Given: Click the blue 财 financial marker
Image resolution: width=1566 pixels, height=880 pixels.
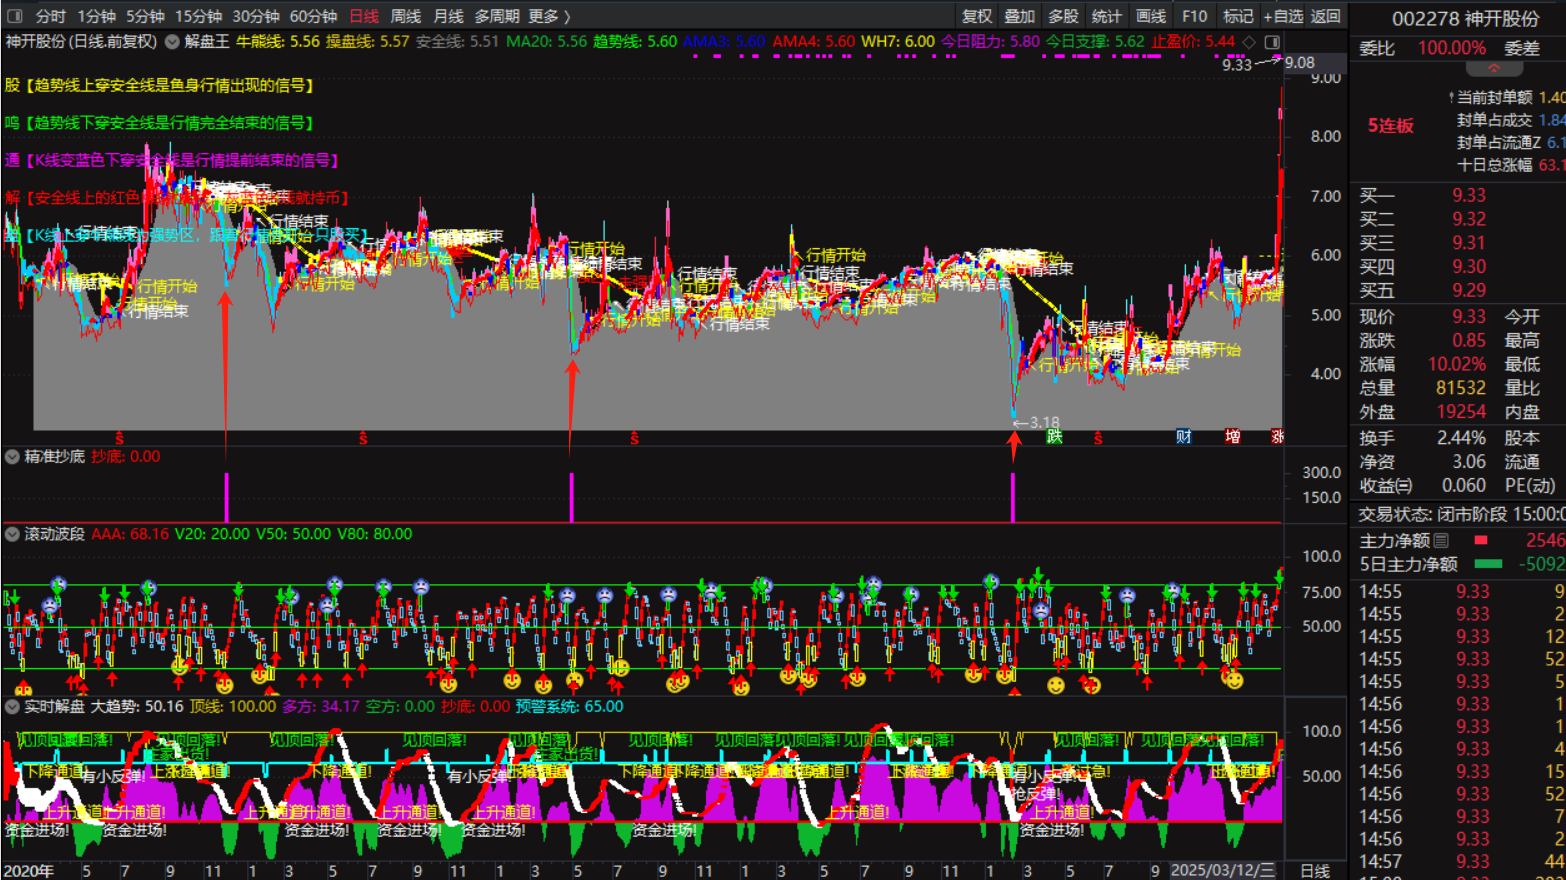Looking at the screenshot, I should 1183,437.
